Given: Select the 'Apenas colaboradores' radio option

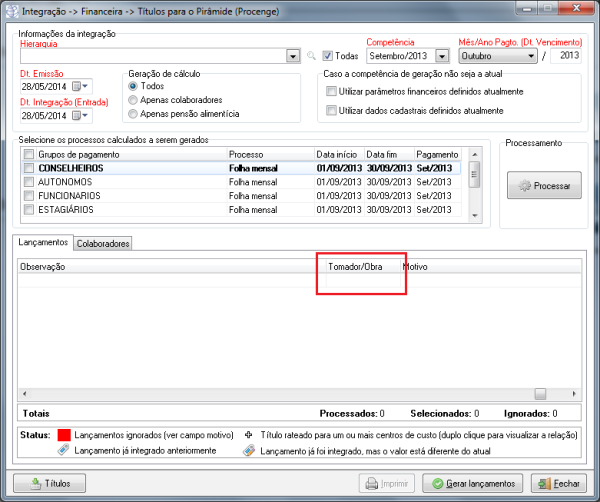Looking at the screenshot, I should 133,100.
